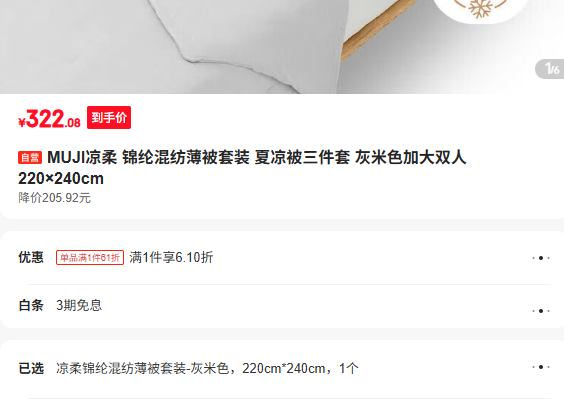Image resolution: width=564 pixels, height=412 pixels.
Task: Expand the 优惠 row three-dot menu
Action: [x=541, y=258]
